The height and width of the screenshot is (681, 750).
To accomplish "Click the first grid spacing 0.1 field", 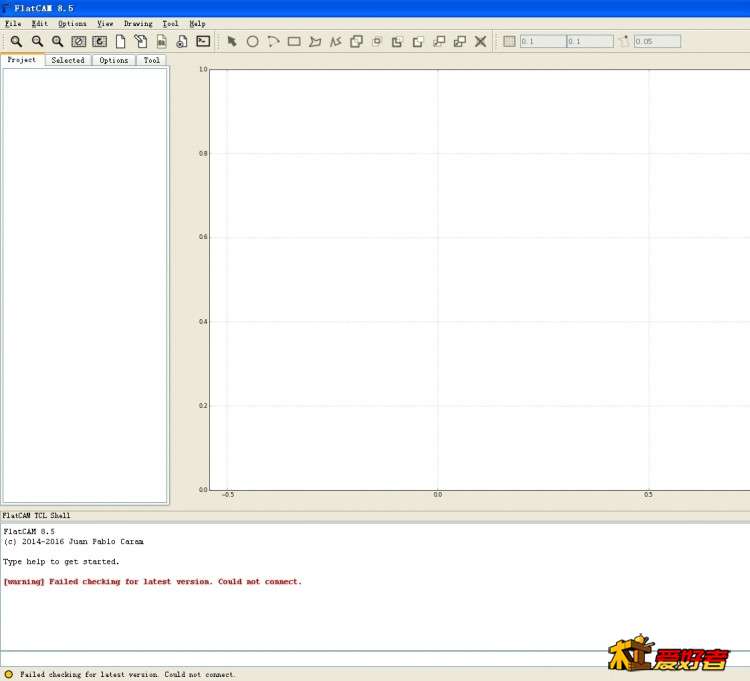I will pyautogui.click(x=543, y=42).
